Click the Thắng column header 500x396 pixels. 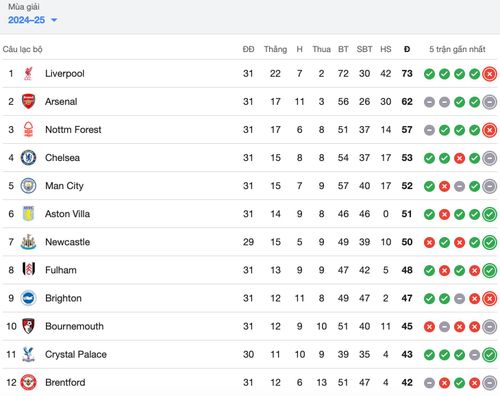click(275, 49)
